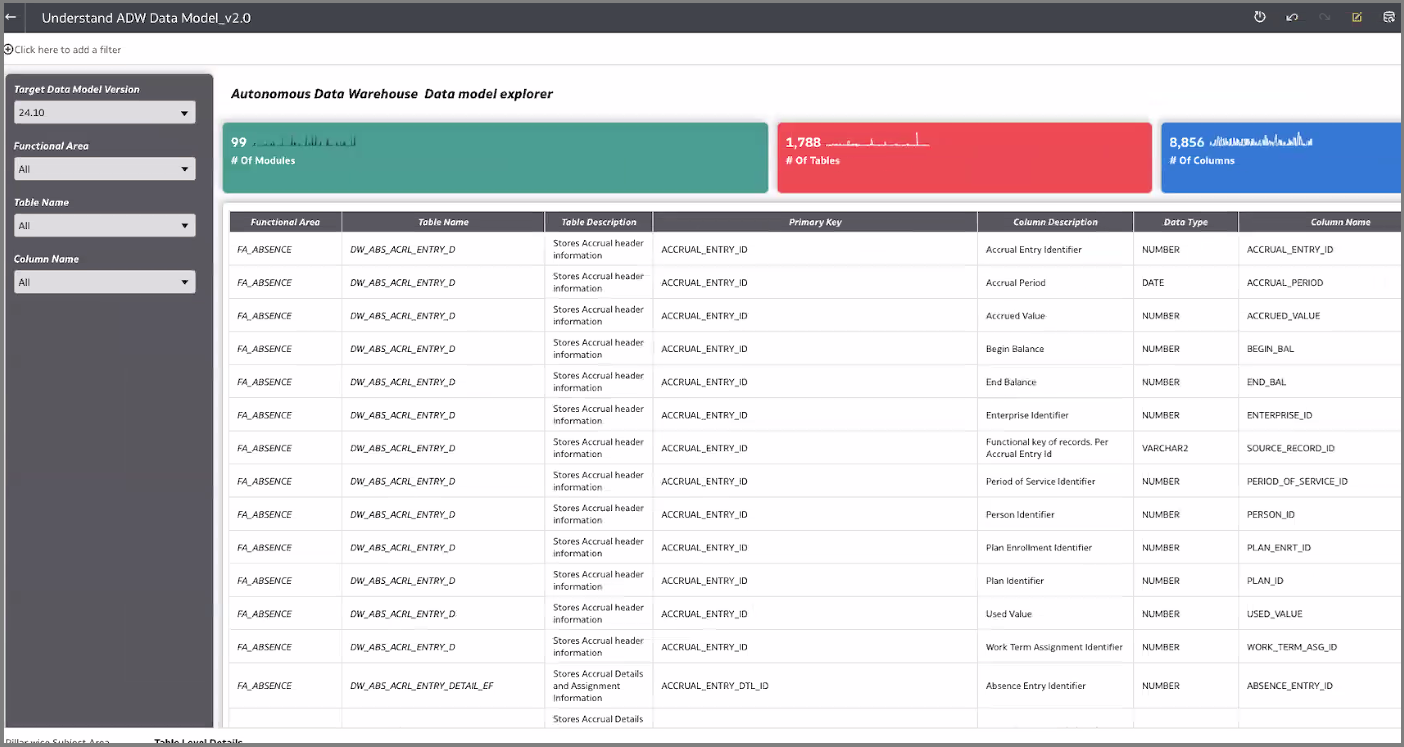Click the Primary Key column header
The height and width of the screenshot is (747, 1404).
815,222
